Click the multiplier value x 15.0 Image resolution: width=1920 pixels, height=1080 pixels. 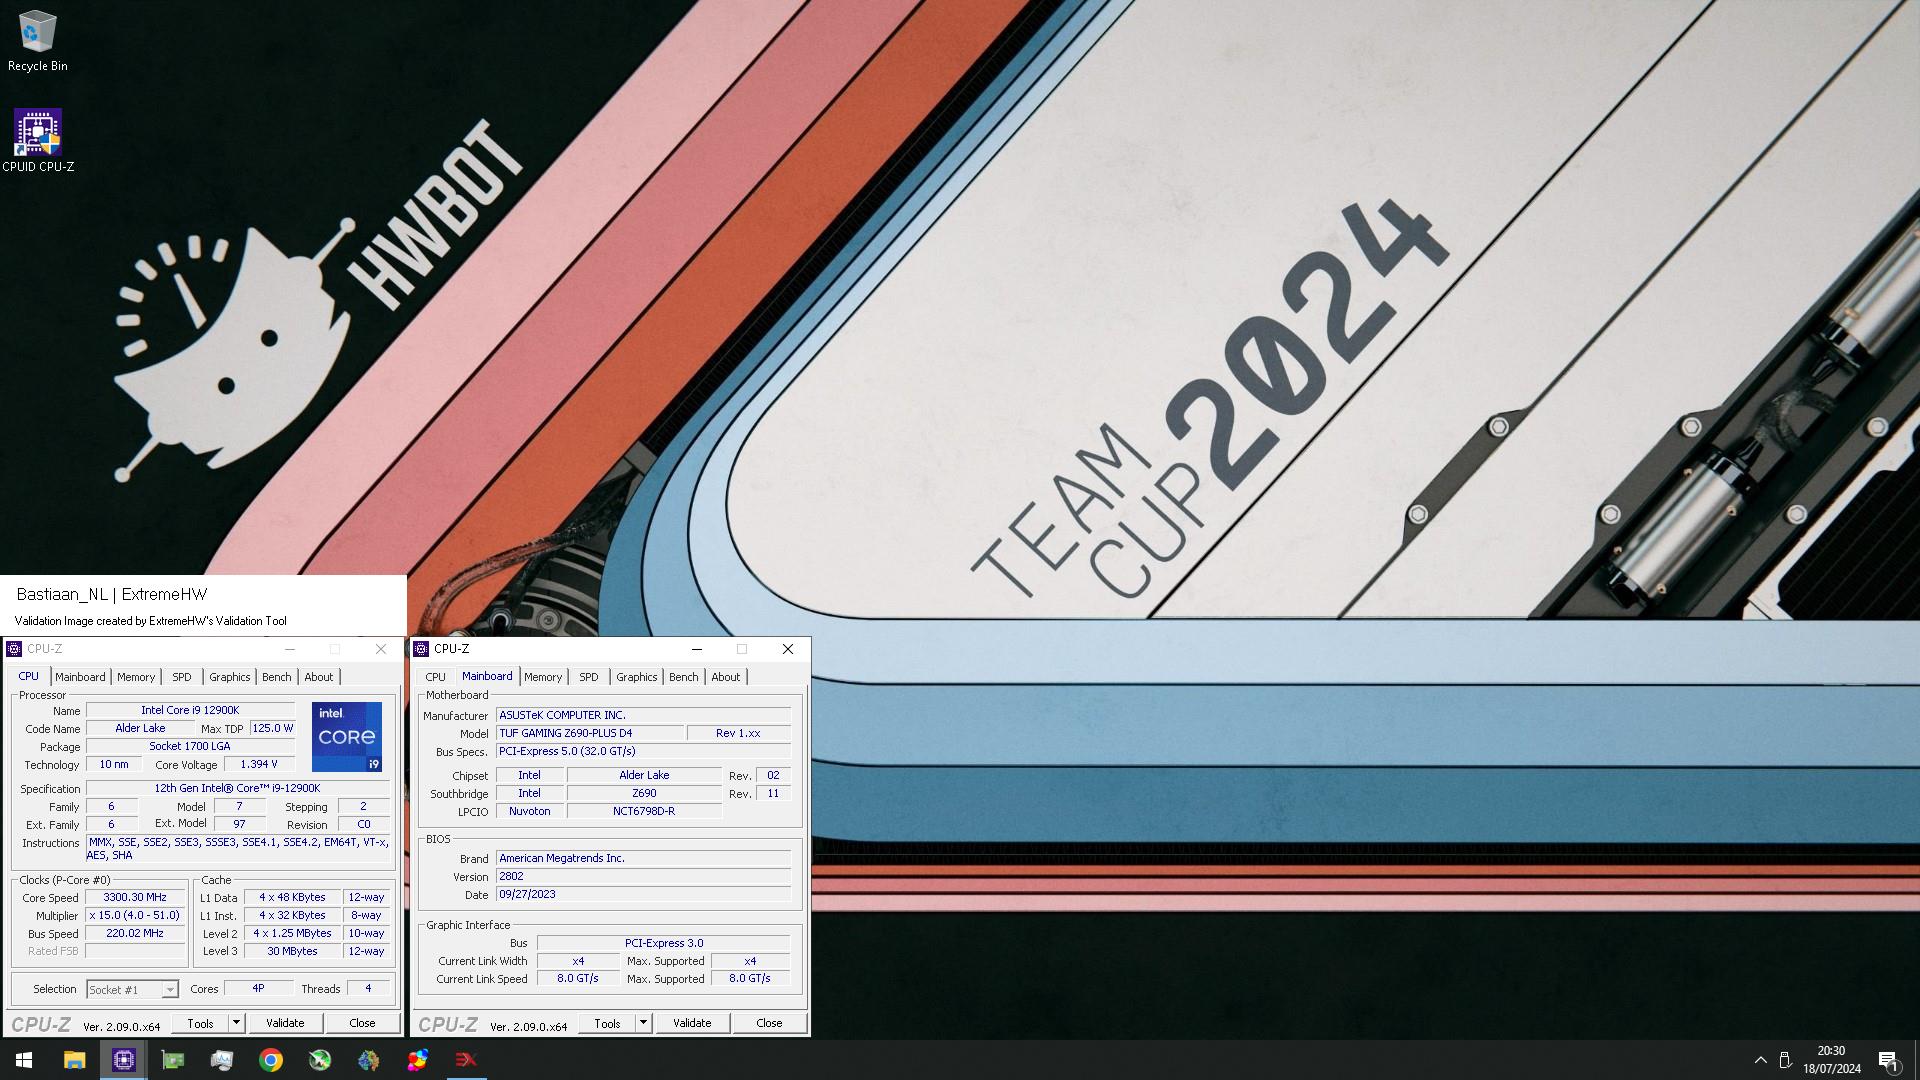click(x=135, y=916)
